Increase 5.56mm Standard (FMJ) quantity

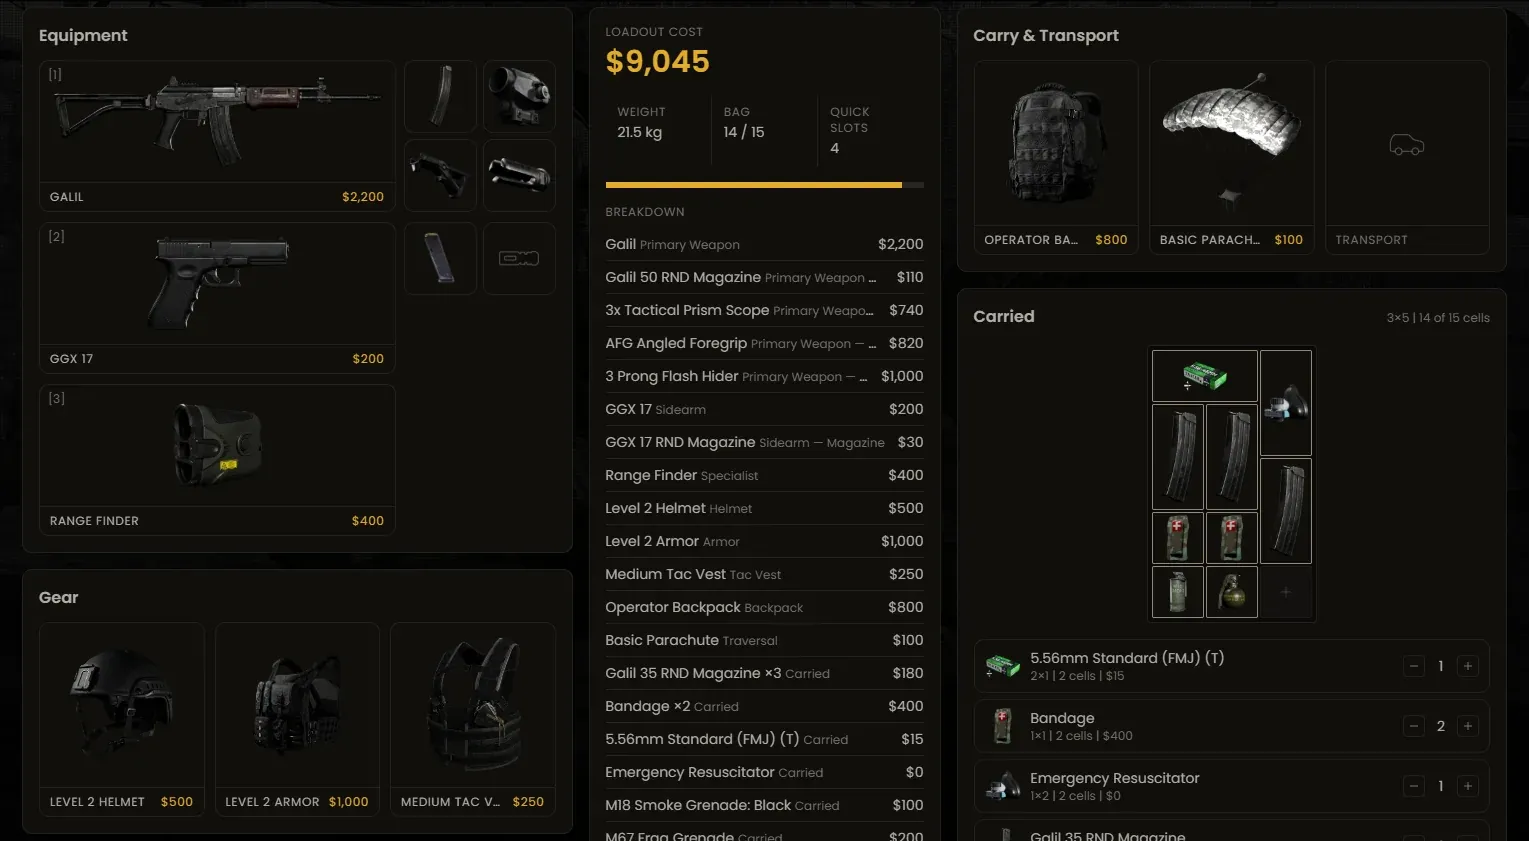coord(1468,666)
